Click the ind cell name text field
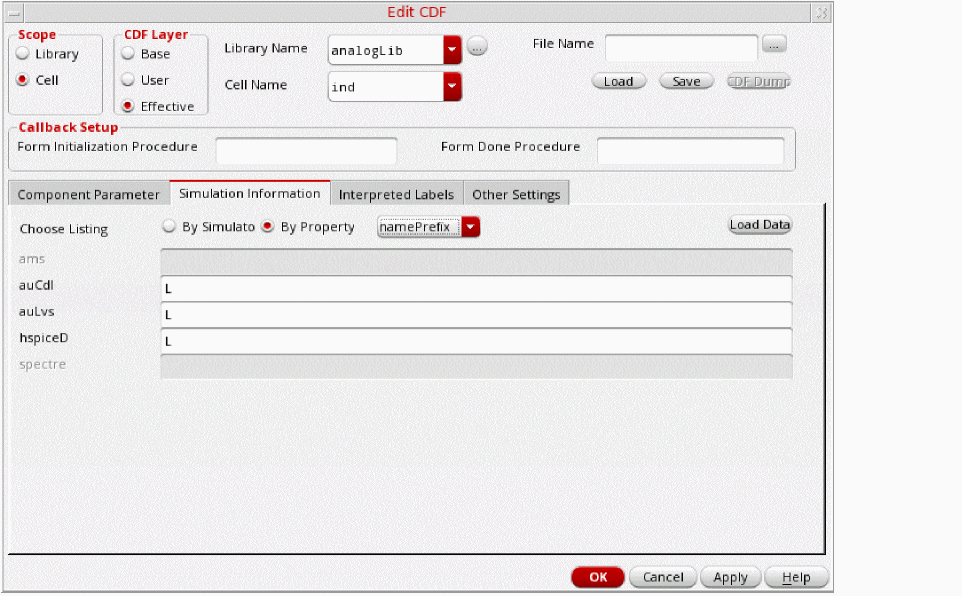This screenshot has width=962, height=596. [386, 87]
